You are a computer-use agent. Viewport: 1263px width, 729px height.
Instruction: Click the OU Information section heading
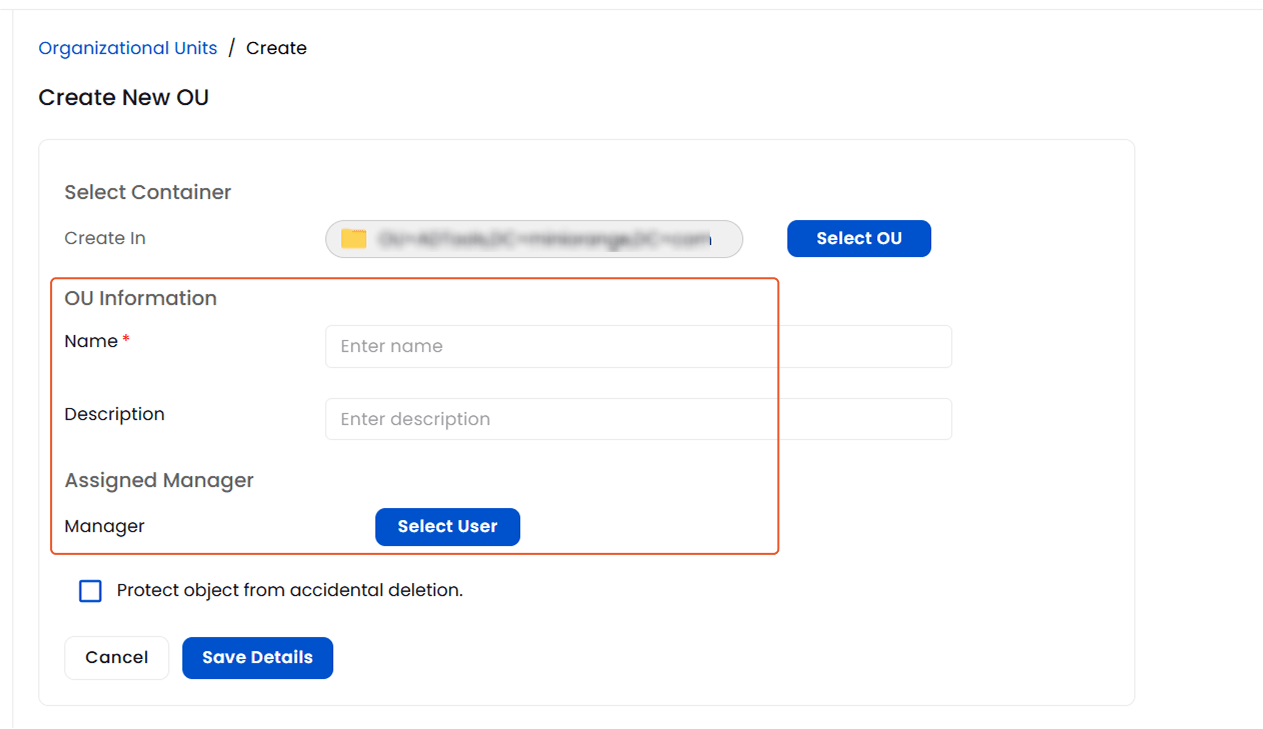click(140, 298)
